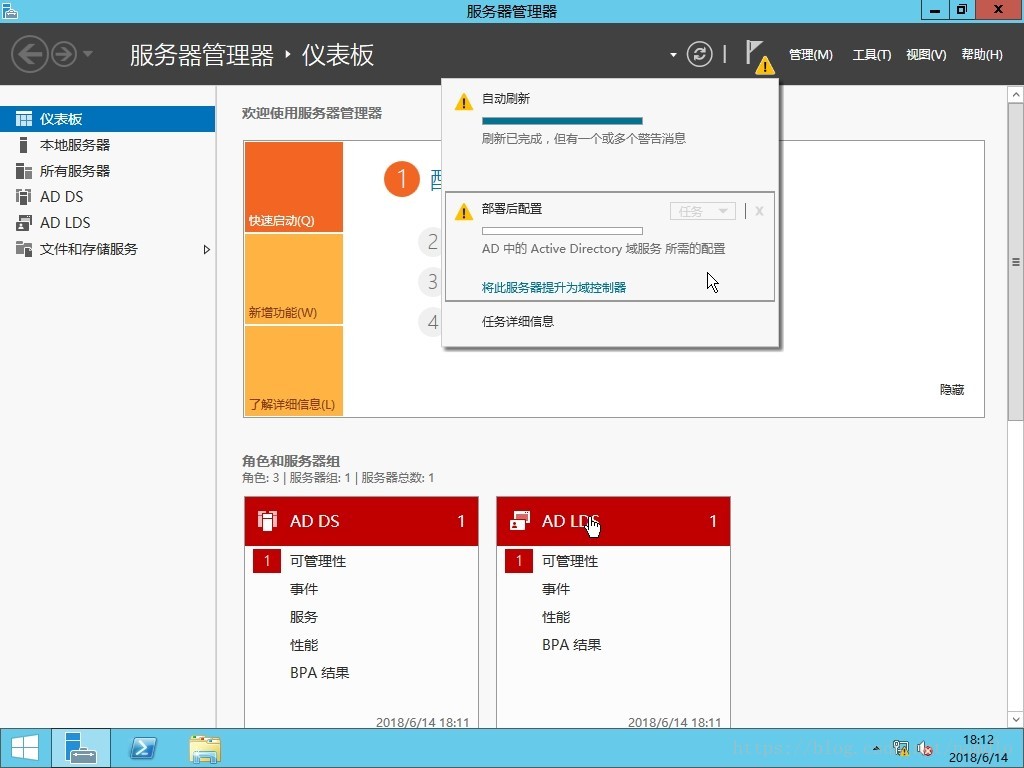Open the 视图(V) menu
Image resolution: width=1024 pixels, height=768 pixels.
tap(926, 55)
